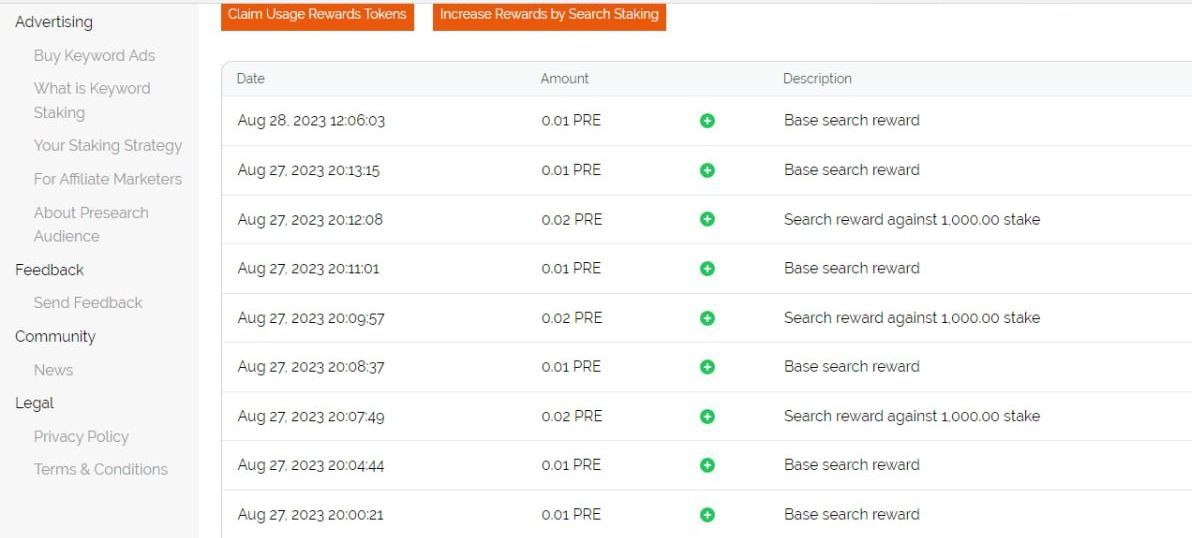Image resolution: width=1192 pixels, height=538 pixels.
Task: Go to Your Staking Strategy
Action: click(108, 146)
